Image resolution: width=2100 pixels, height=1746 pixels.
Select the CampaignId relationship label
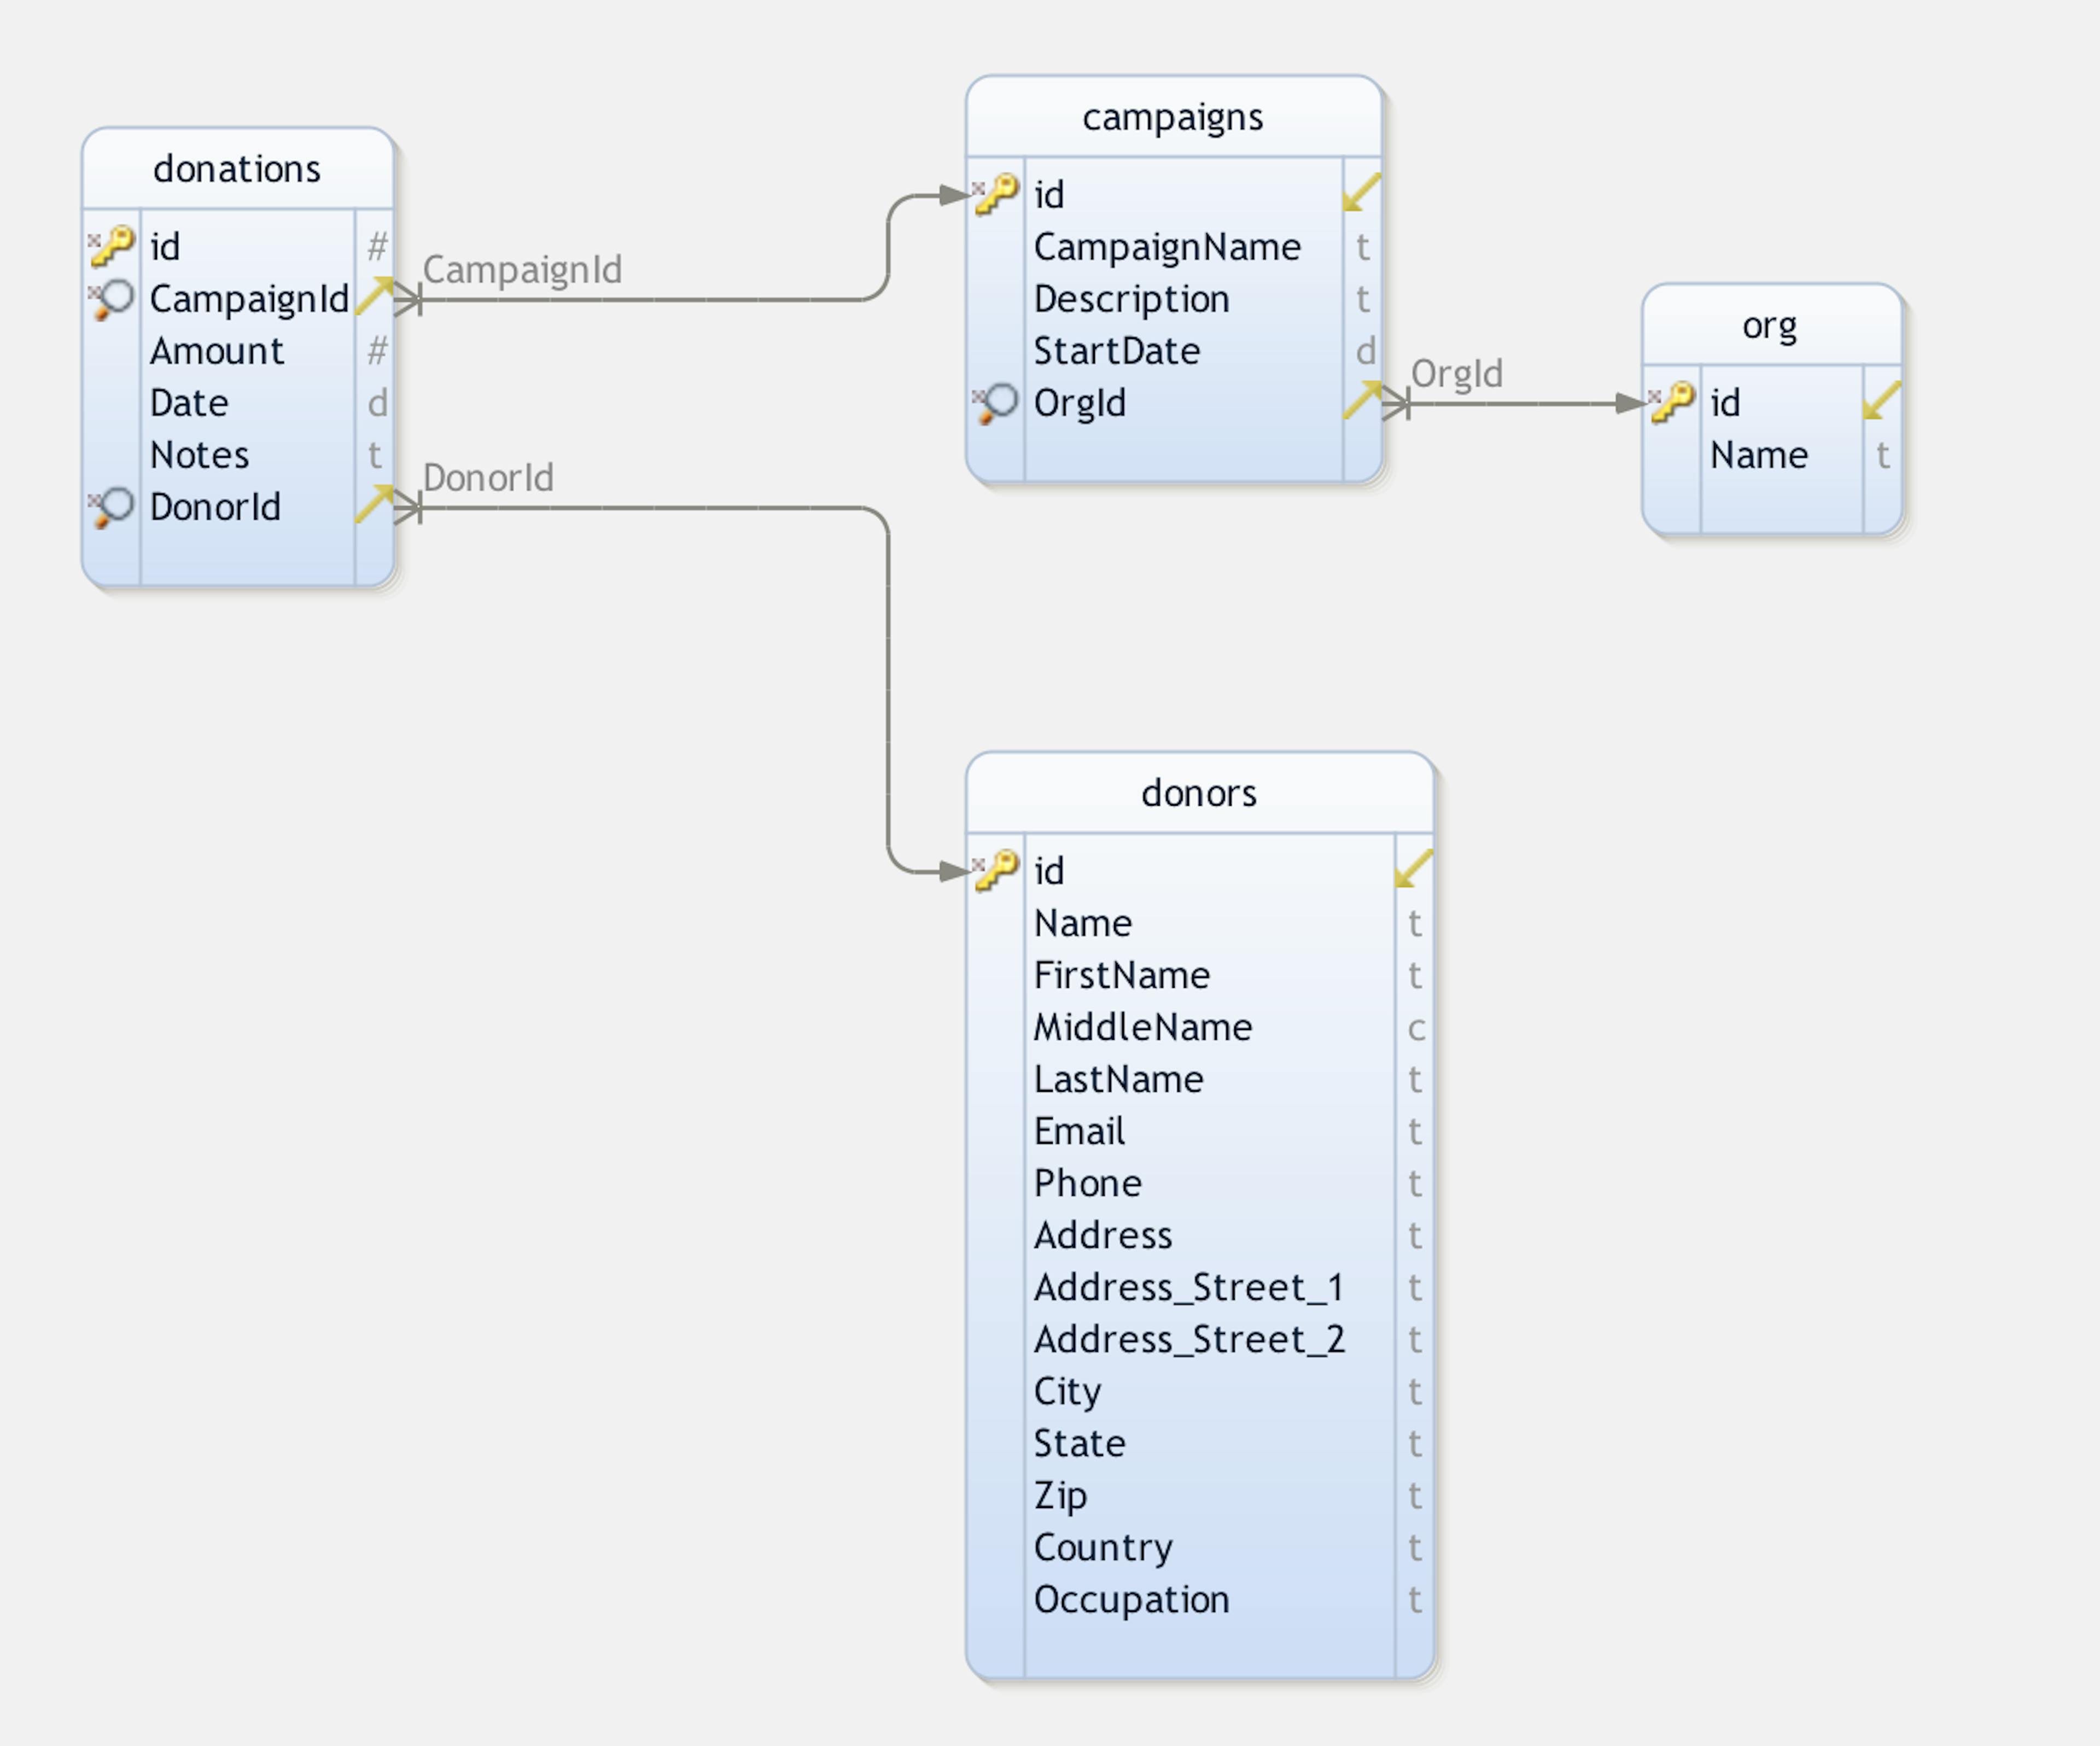point(522,270)
